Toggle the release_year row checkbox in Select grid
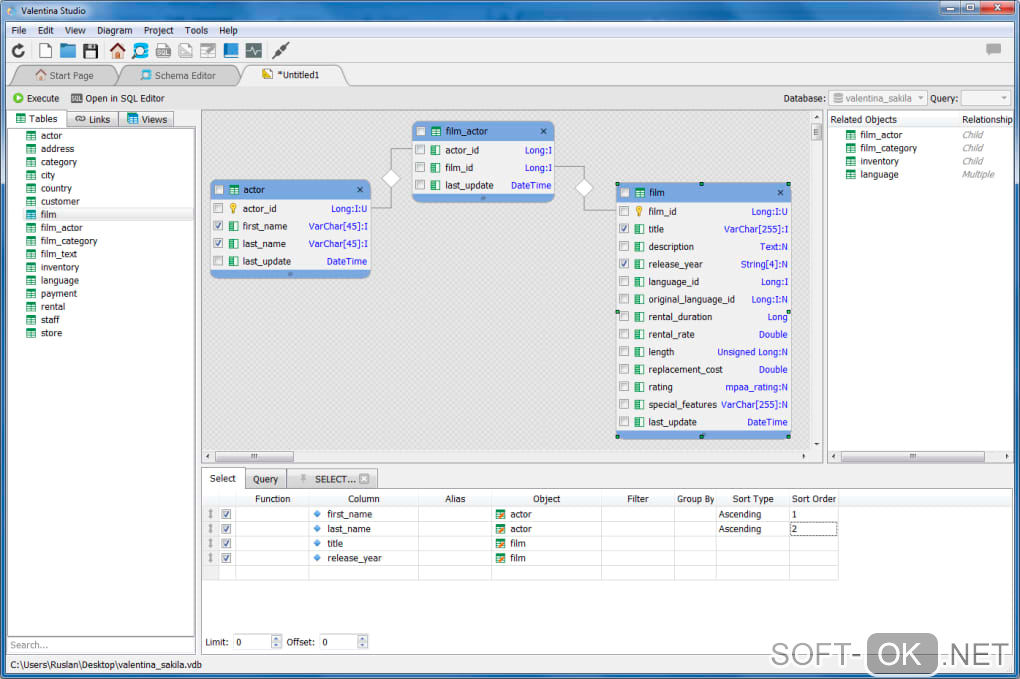The width and height of the screenshot is (1020, 679). 226,558
